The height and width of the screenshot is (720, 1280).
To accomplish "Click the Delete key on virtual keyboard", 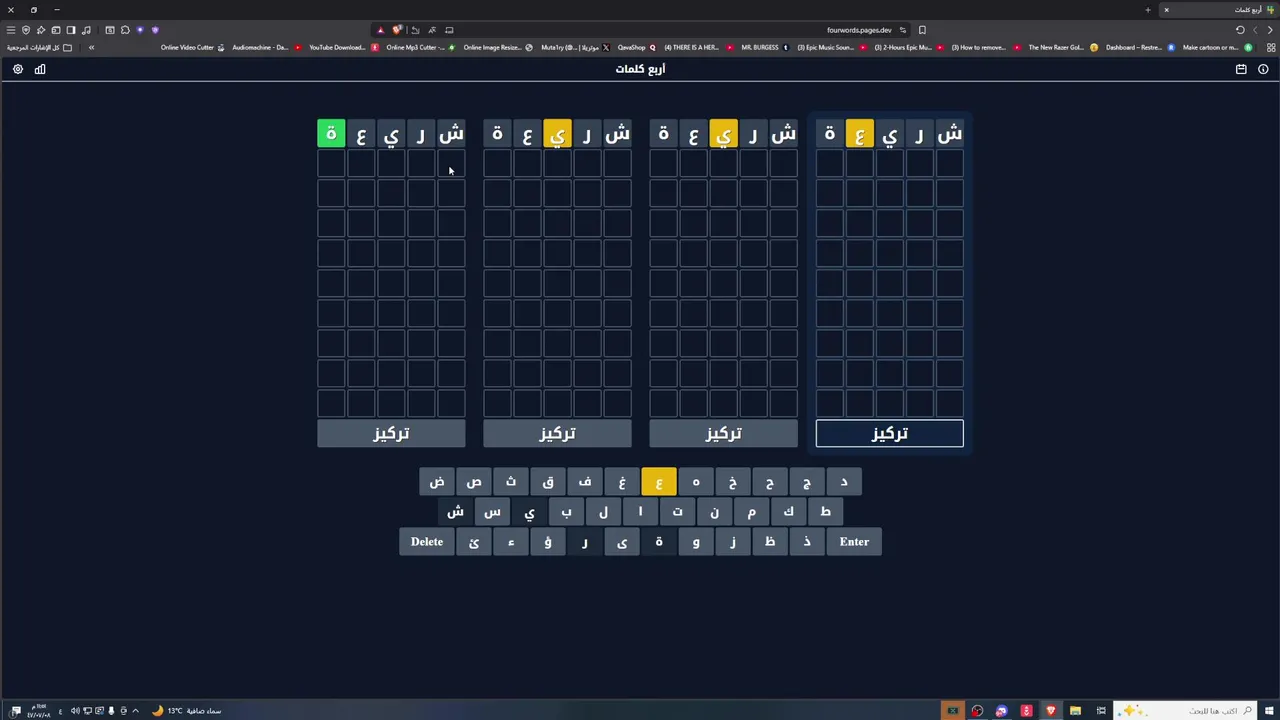I will [427, 542].
